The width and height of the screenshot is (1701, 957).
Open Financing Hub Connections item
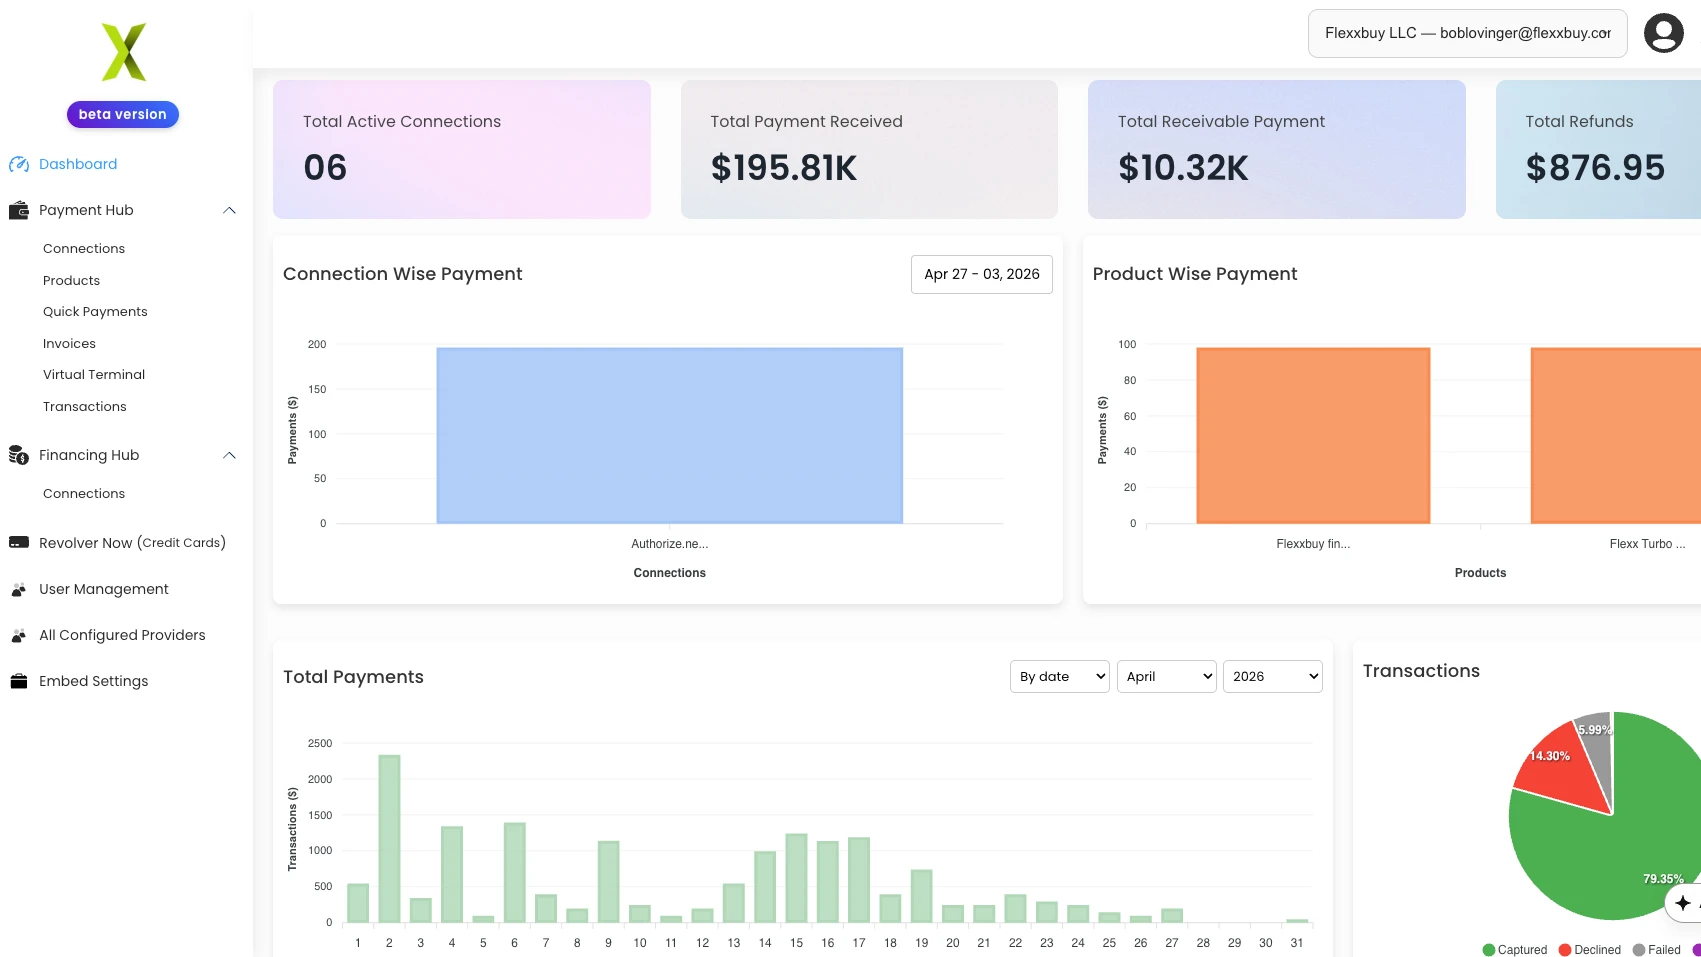(x=84, y=493)
